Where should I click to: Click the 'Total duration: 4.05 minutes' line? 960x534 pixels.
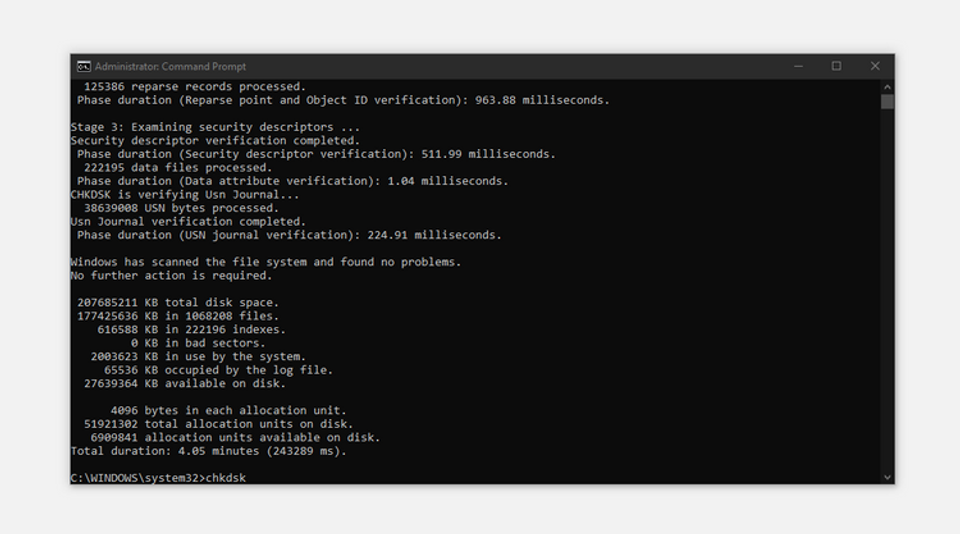[208, 451]
